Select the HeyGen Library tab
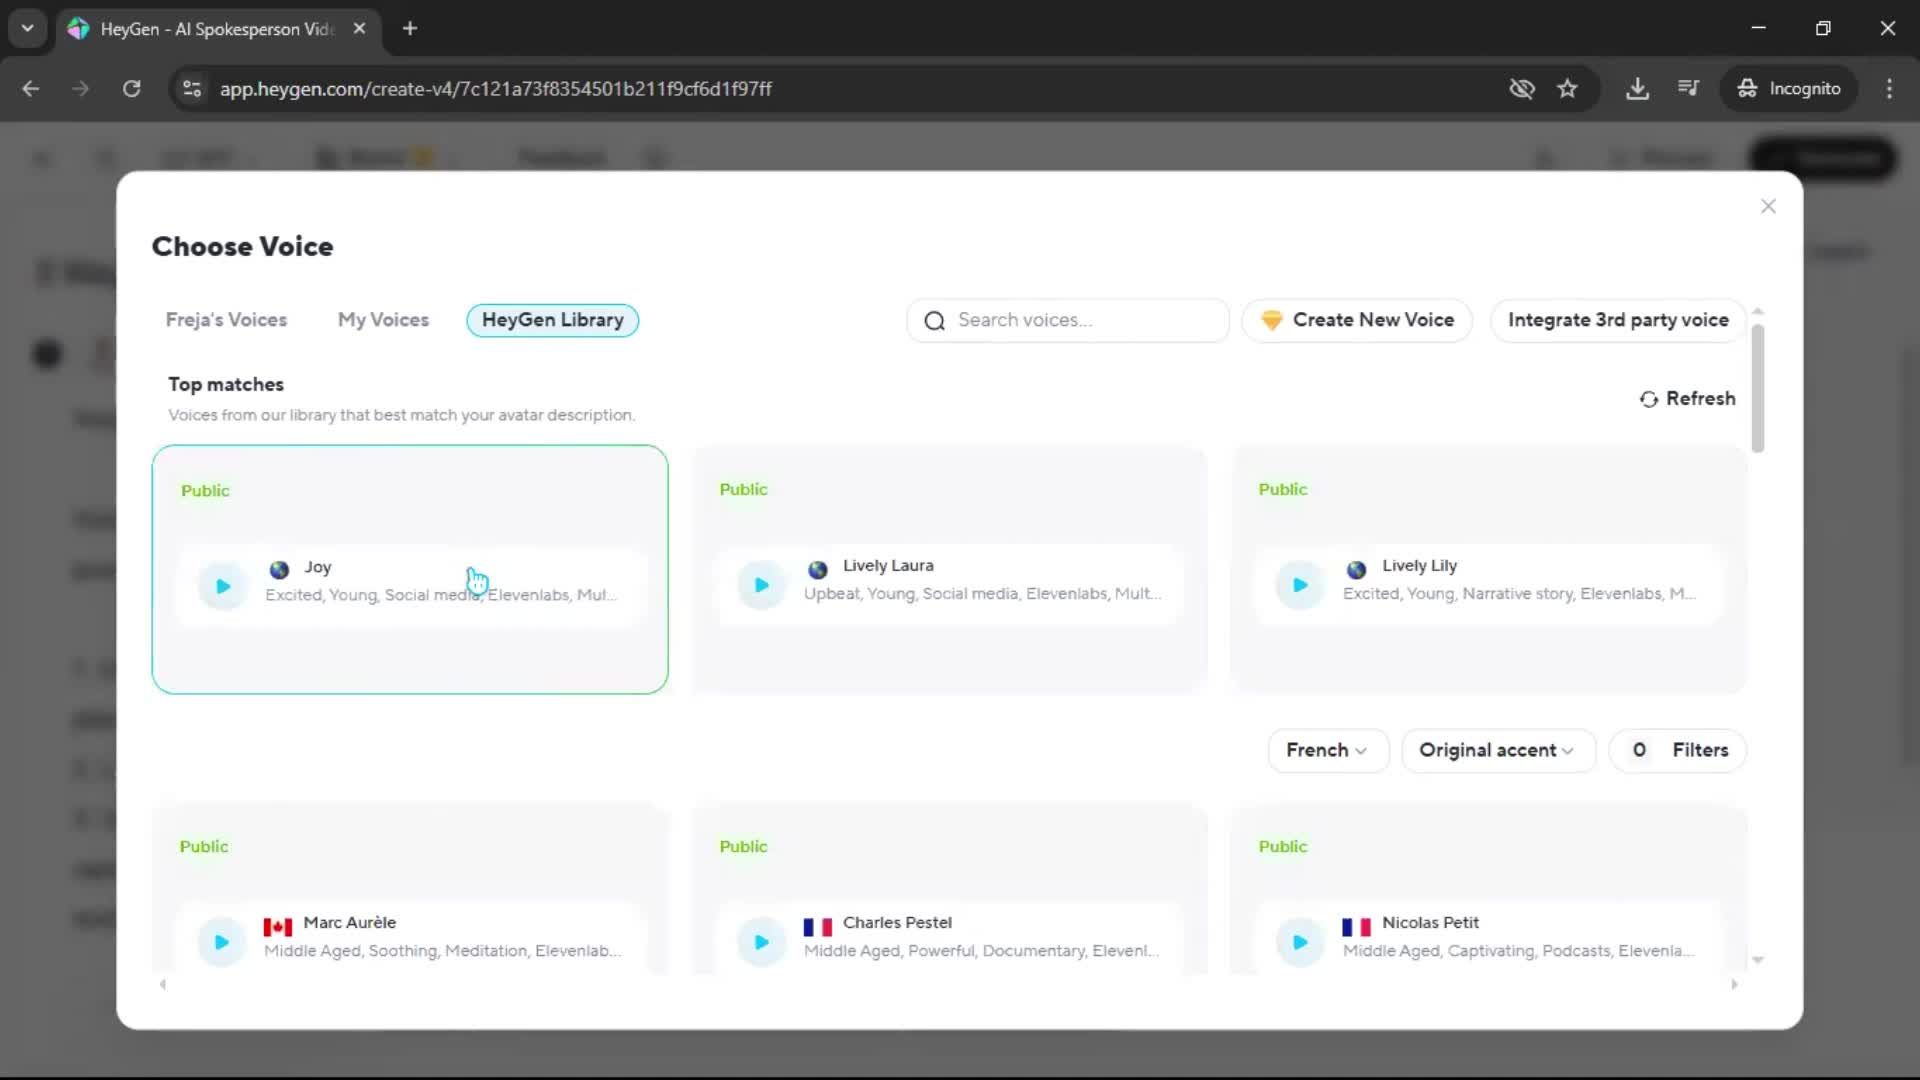 tap(552, 320)
